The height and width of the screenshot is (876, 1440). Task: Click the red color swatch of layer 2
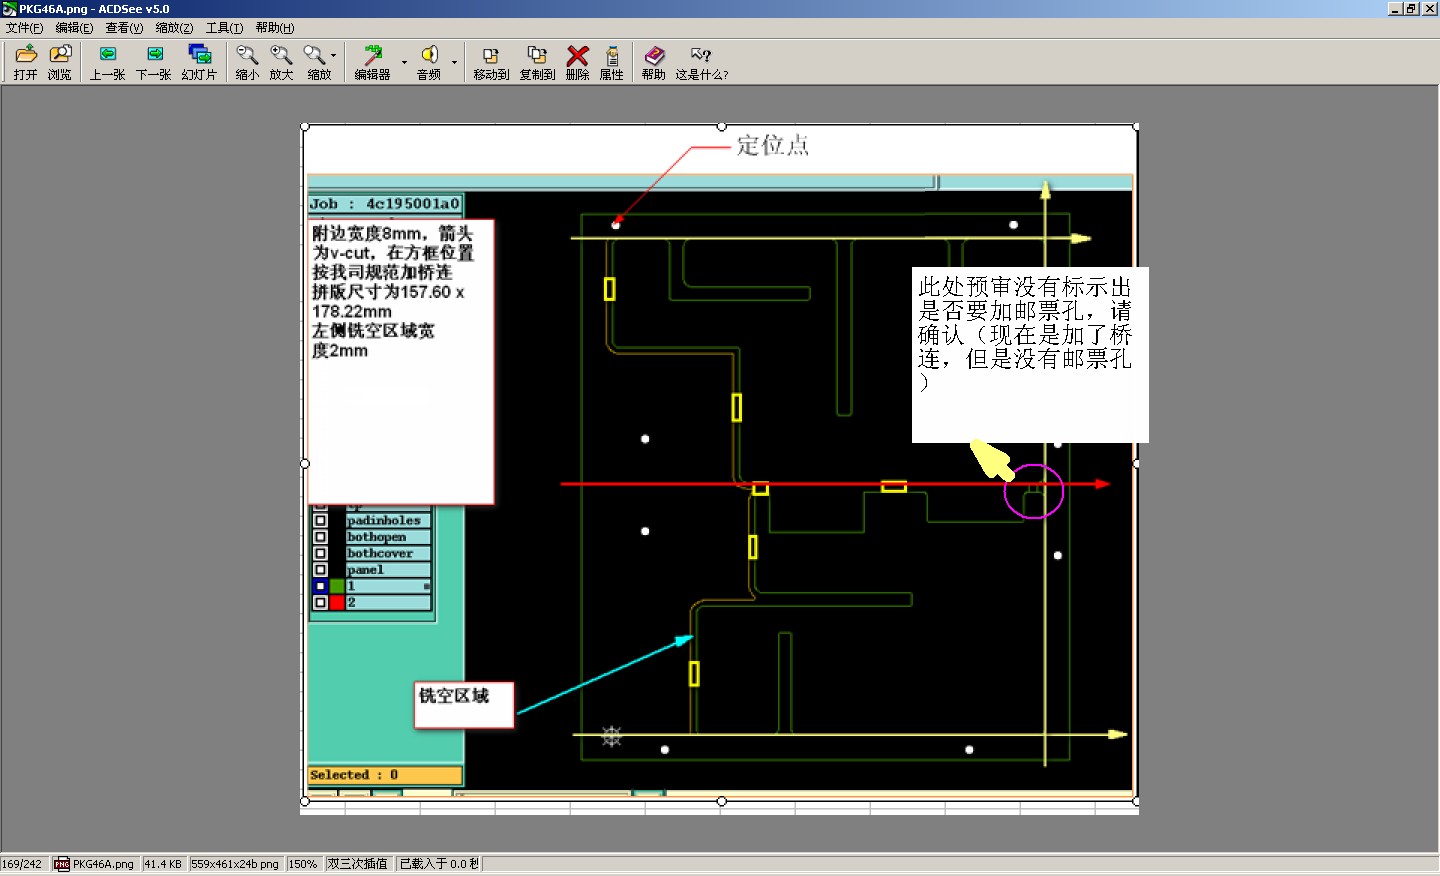pos(337,602)
